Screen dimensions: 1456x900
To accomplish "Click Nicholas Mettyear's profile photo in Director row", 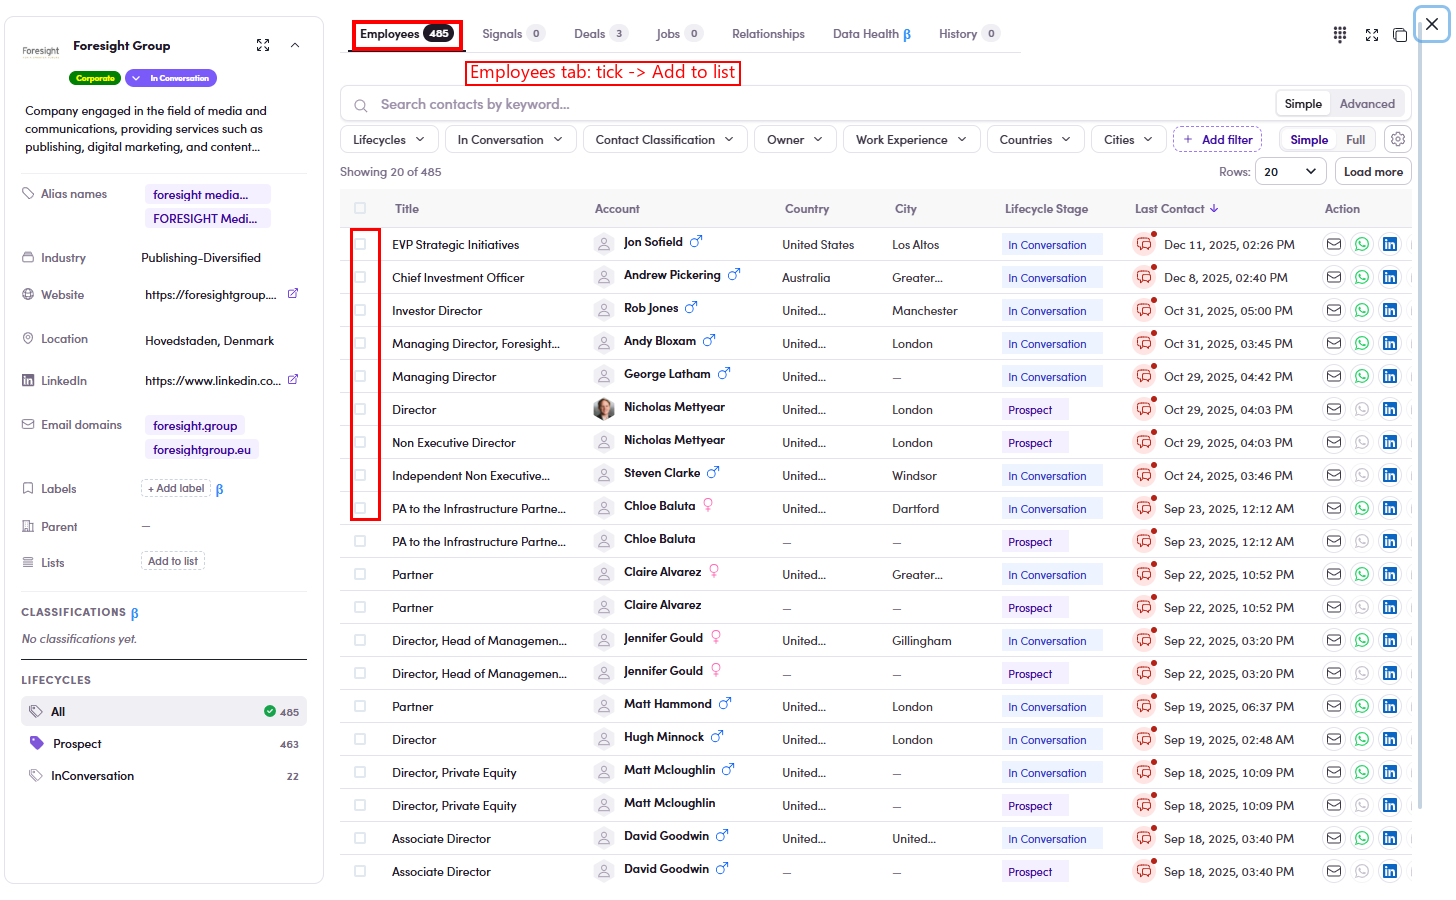I will [604, 409].
